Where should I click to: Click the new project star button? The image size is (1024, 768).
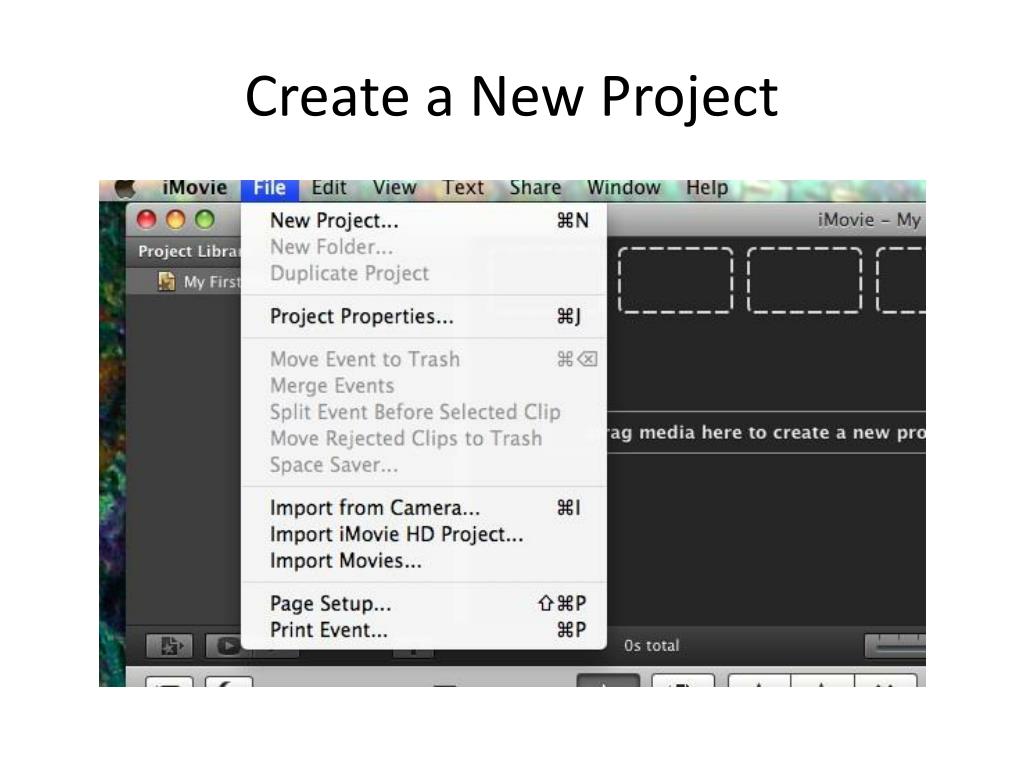coord(168,647)
